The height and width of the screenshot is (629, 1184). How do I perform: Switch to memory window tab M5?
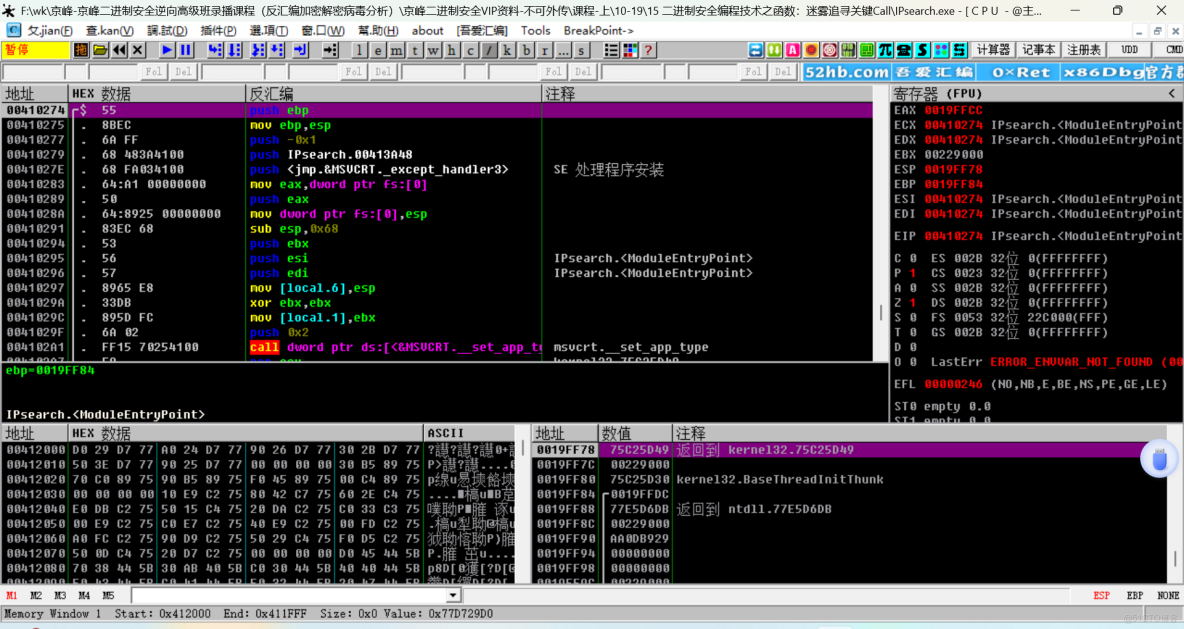click(x=108, y=596)
